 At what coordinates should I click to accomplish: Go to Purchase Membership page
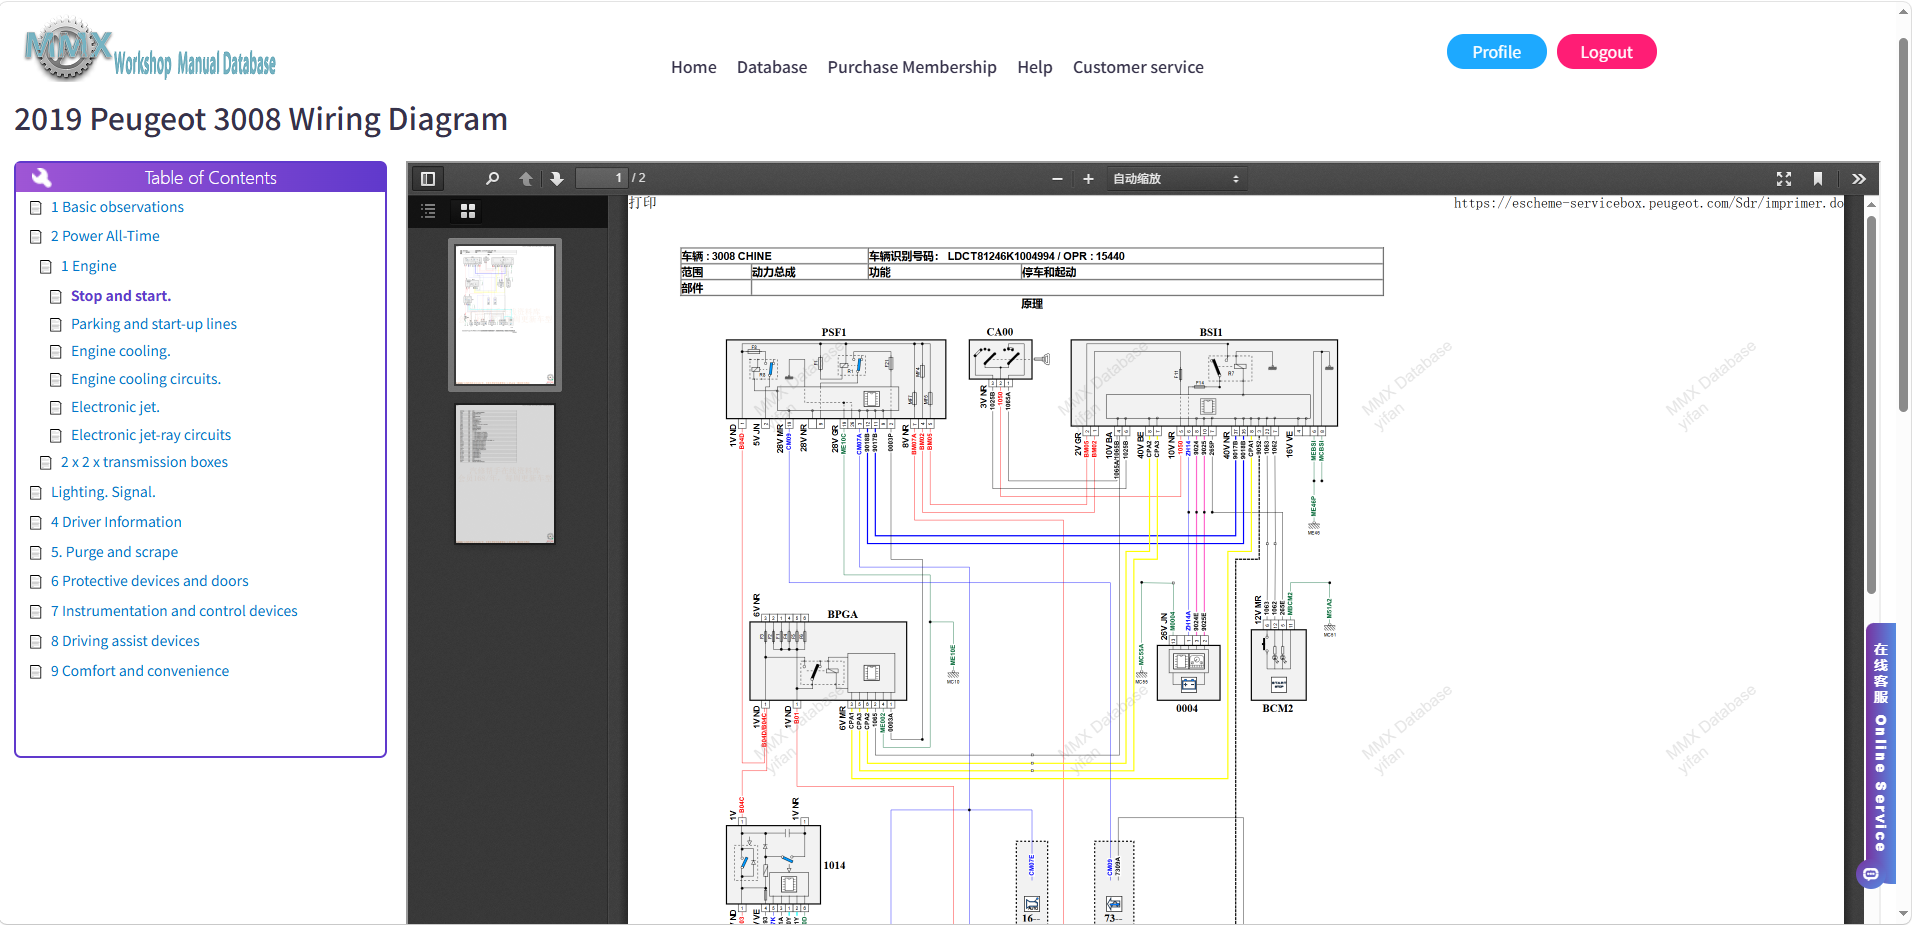point(912,67)
